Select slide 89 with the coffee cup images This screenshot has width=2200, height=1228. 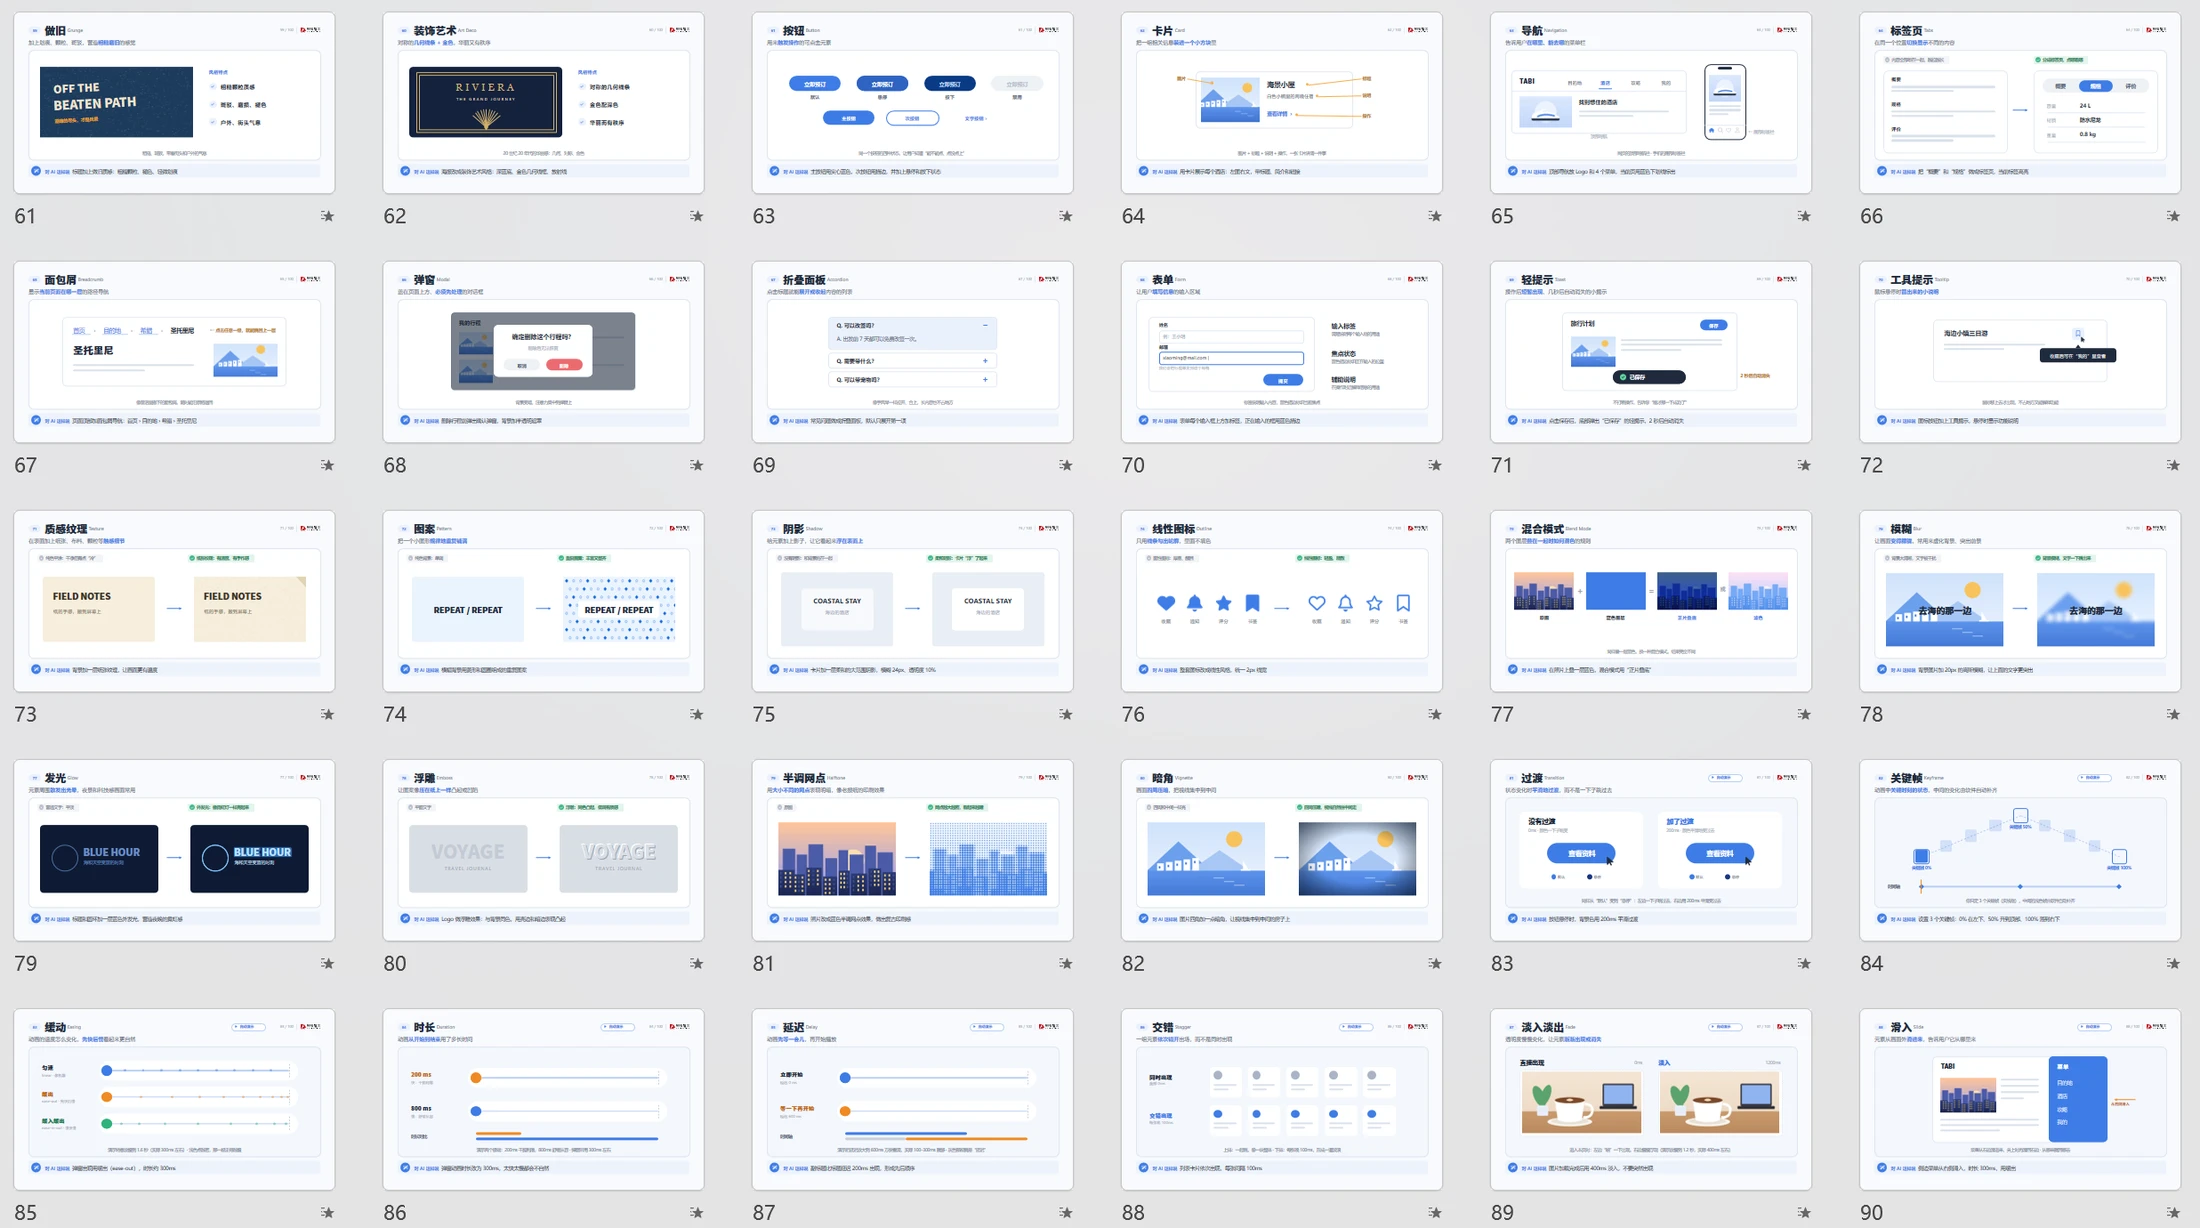[1650, 1099]
